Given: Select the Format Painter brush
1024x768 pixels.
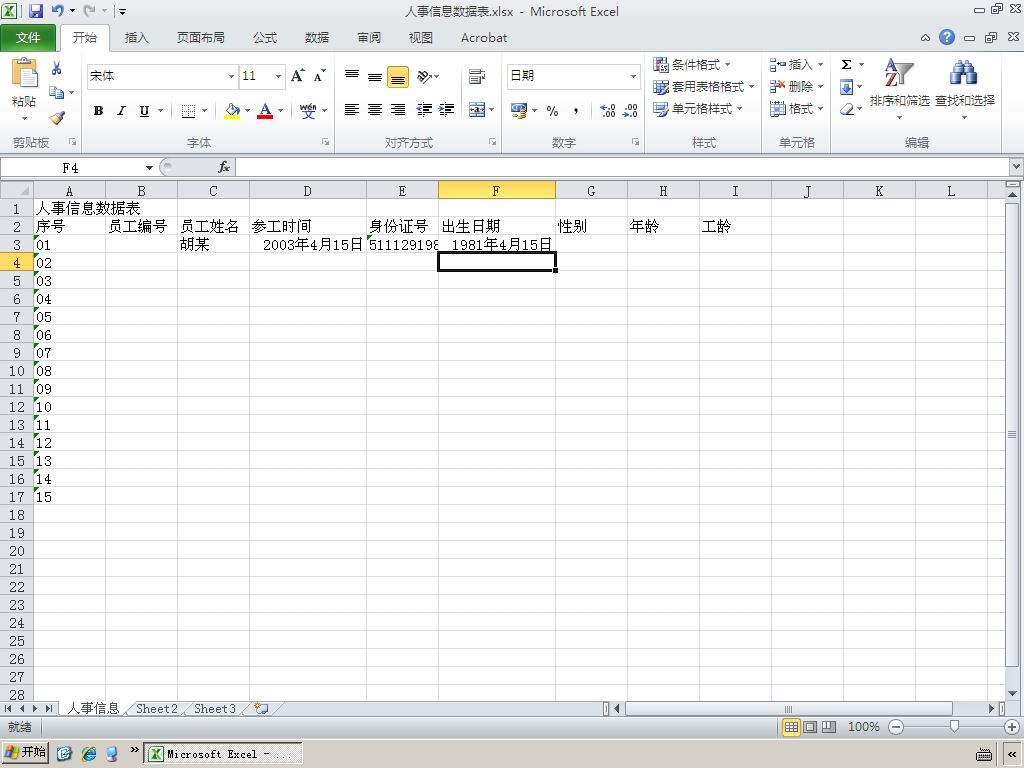Looking at the screenshot, I should [57, 118].
